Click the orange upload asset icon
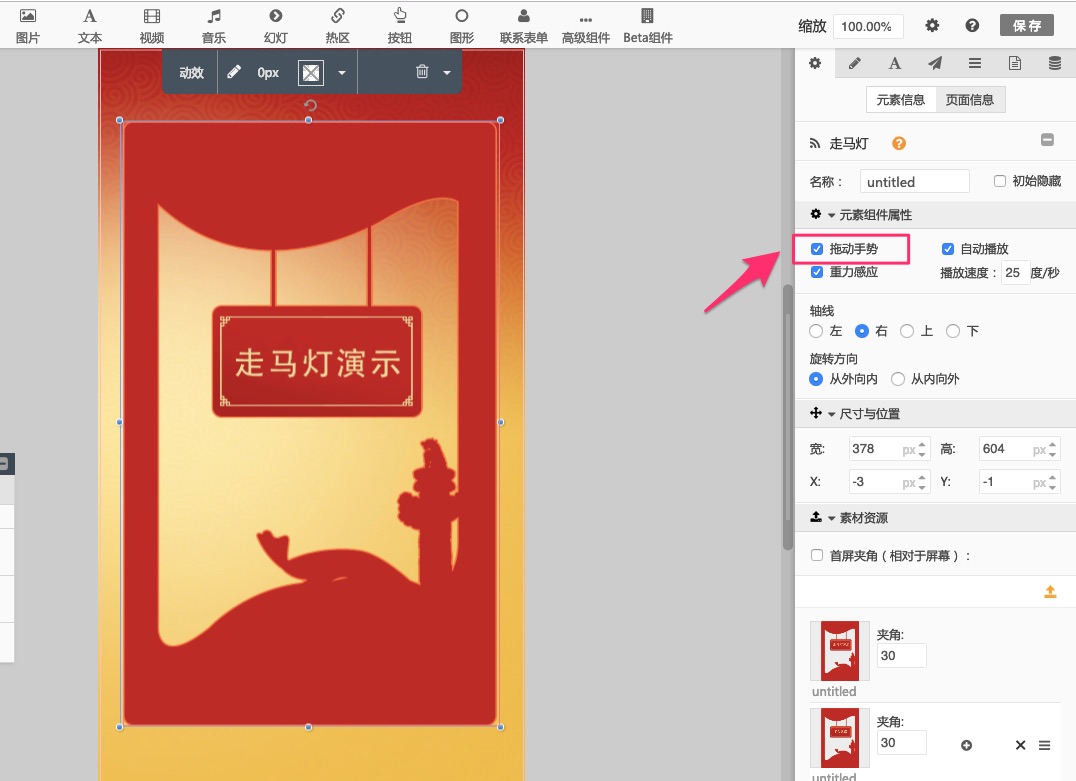 tap(1050, 592)
